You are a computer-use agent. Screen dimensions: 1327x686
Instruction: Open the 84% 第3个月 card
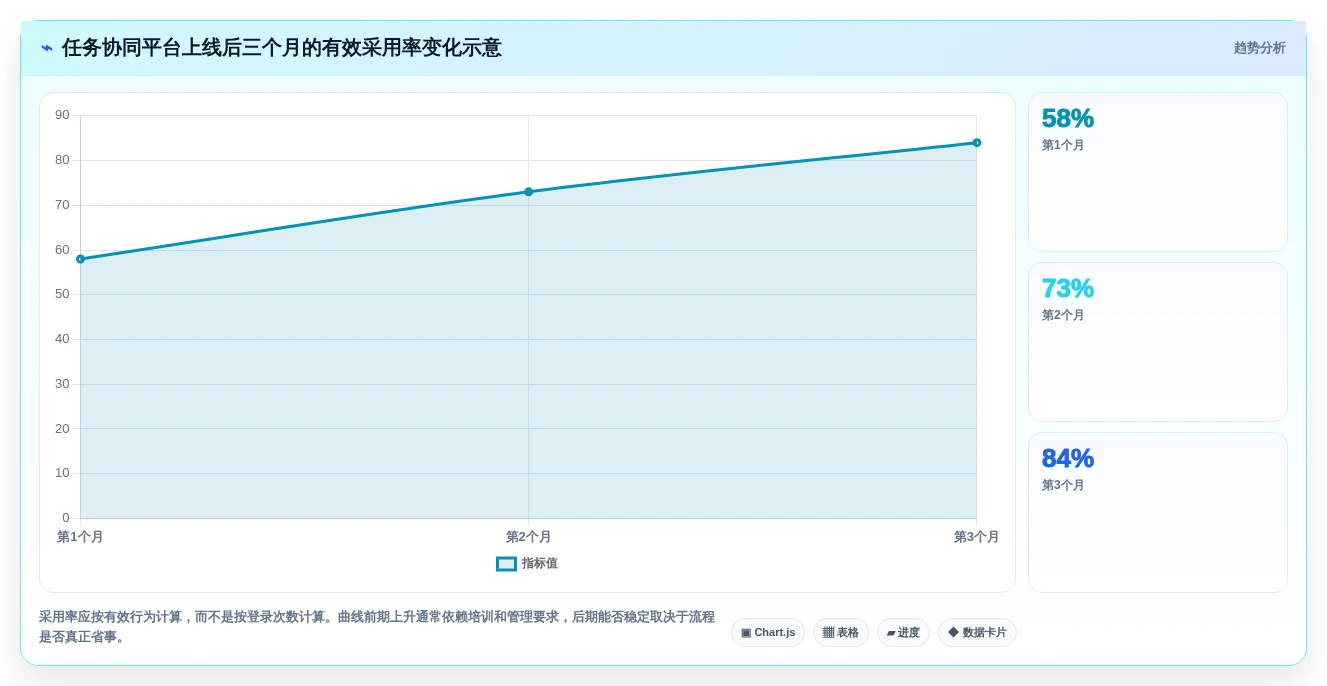coord(1158,512)
